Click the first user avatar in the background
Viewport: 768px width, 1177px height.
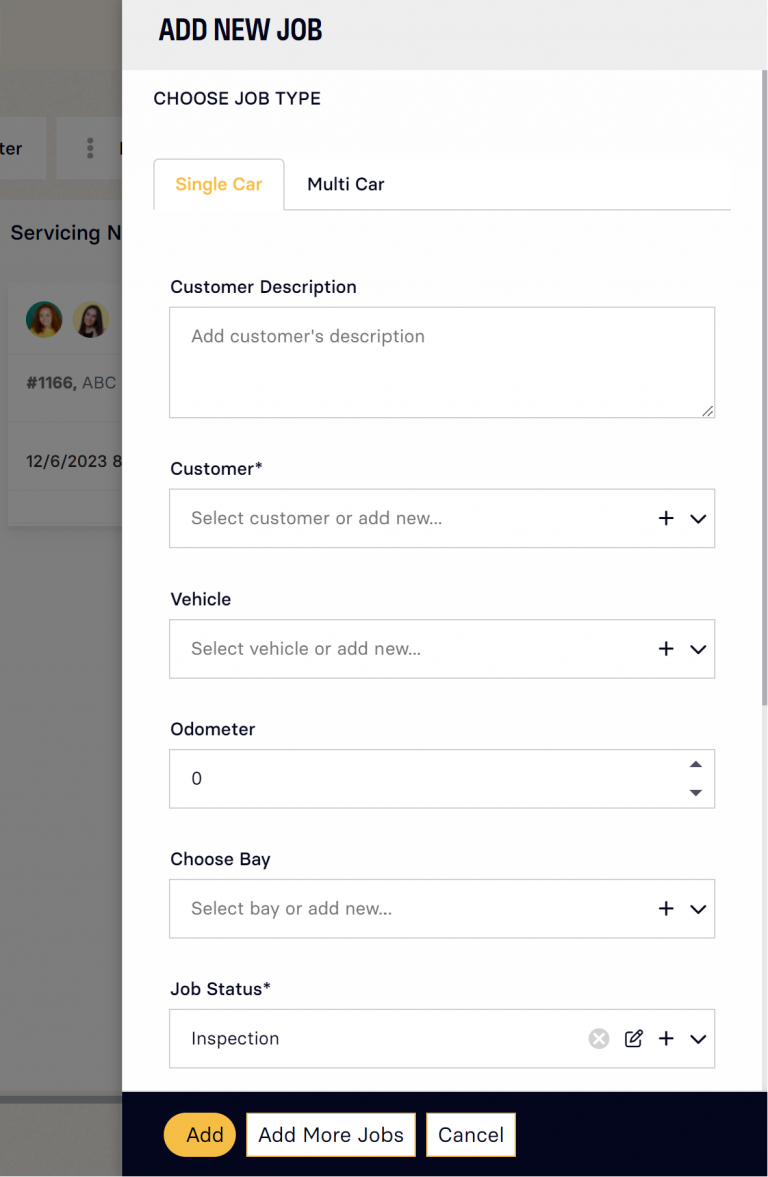[x=44, y=319]
